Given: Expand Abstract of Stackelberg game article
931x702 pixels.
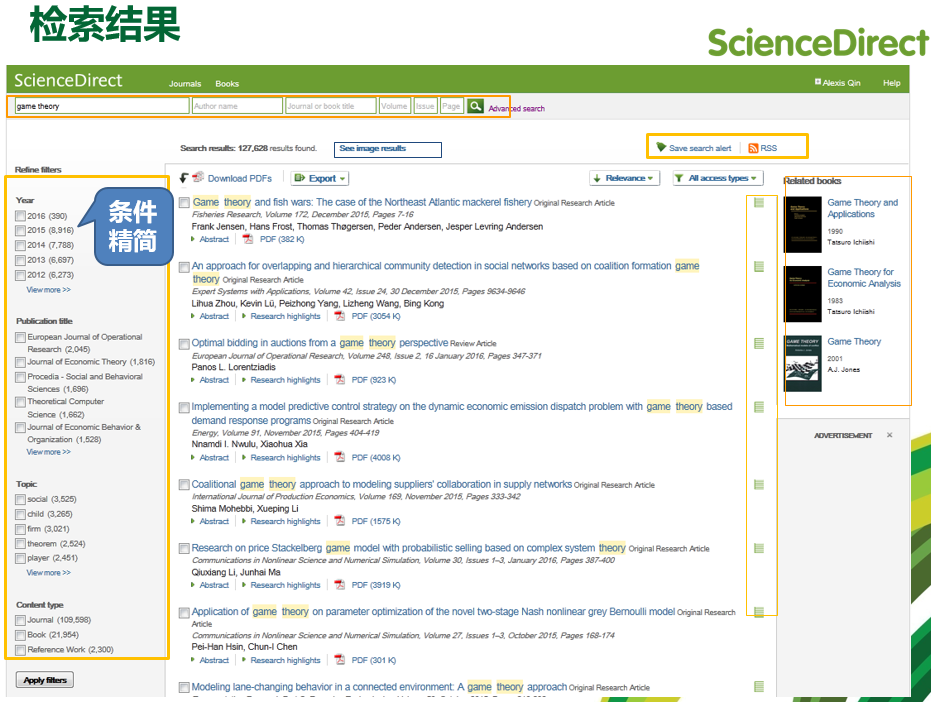Looking at the screenshot, I should click(x=214, y=585).
